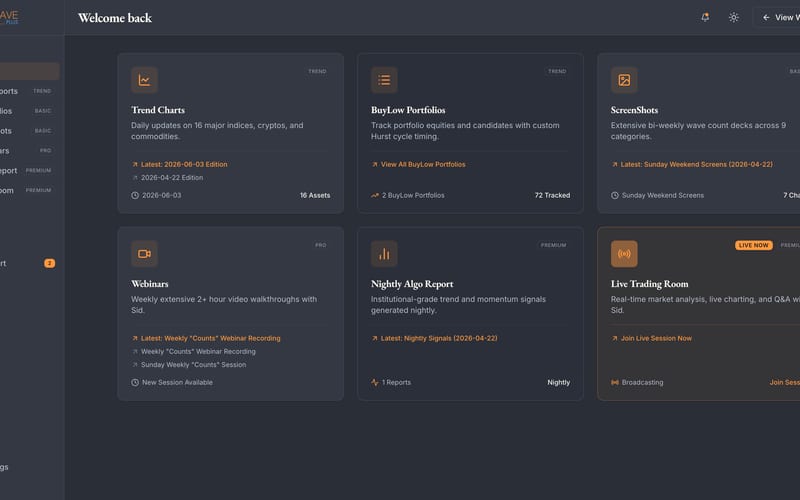Image resolution: width=800 pixels, height=500 pixels.
Task: Click the BuyLow Portfolios list icon
Action: tap(384, 80)
